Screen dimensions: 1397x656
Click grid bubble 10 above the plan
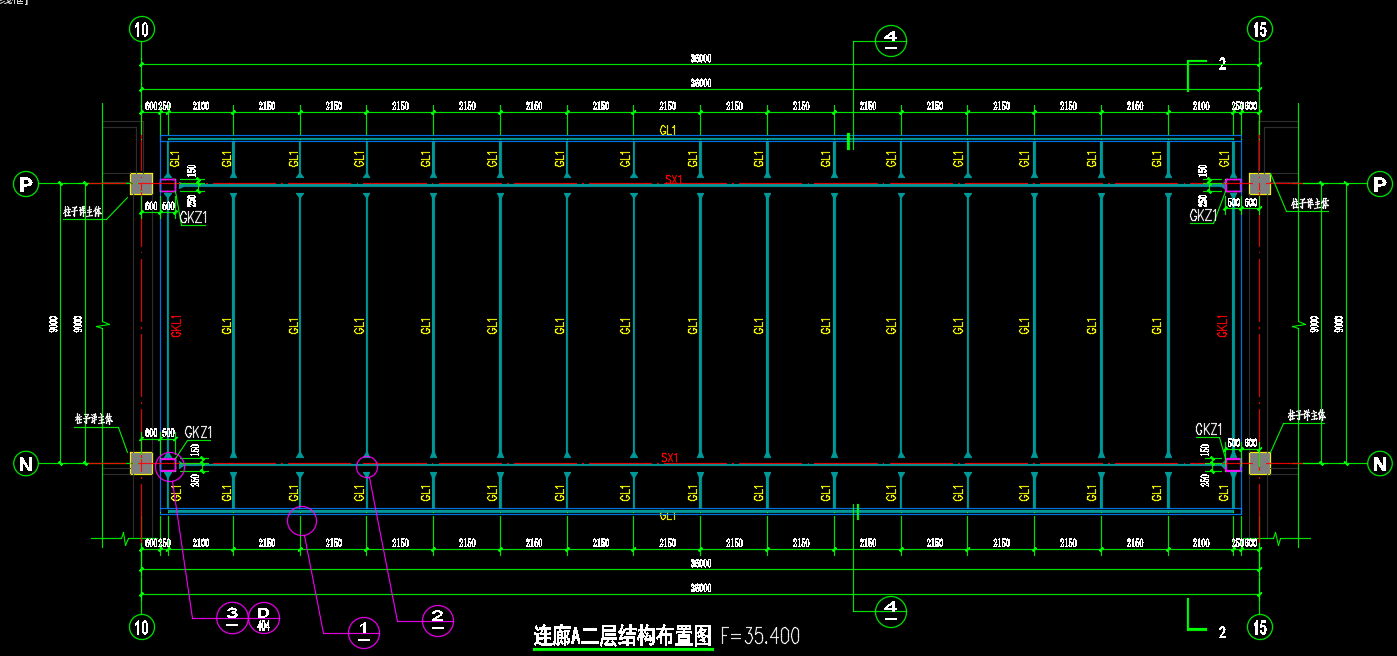click(141, 29)
